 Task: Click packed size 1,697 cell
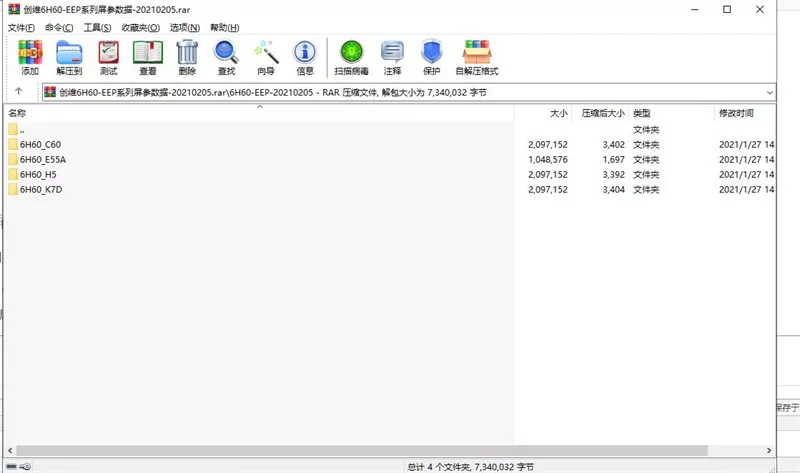(x=613, y=159)
